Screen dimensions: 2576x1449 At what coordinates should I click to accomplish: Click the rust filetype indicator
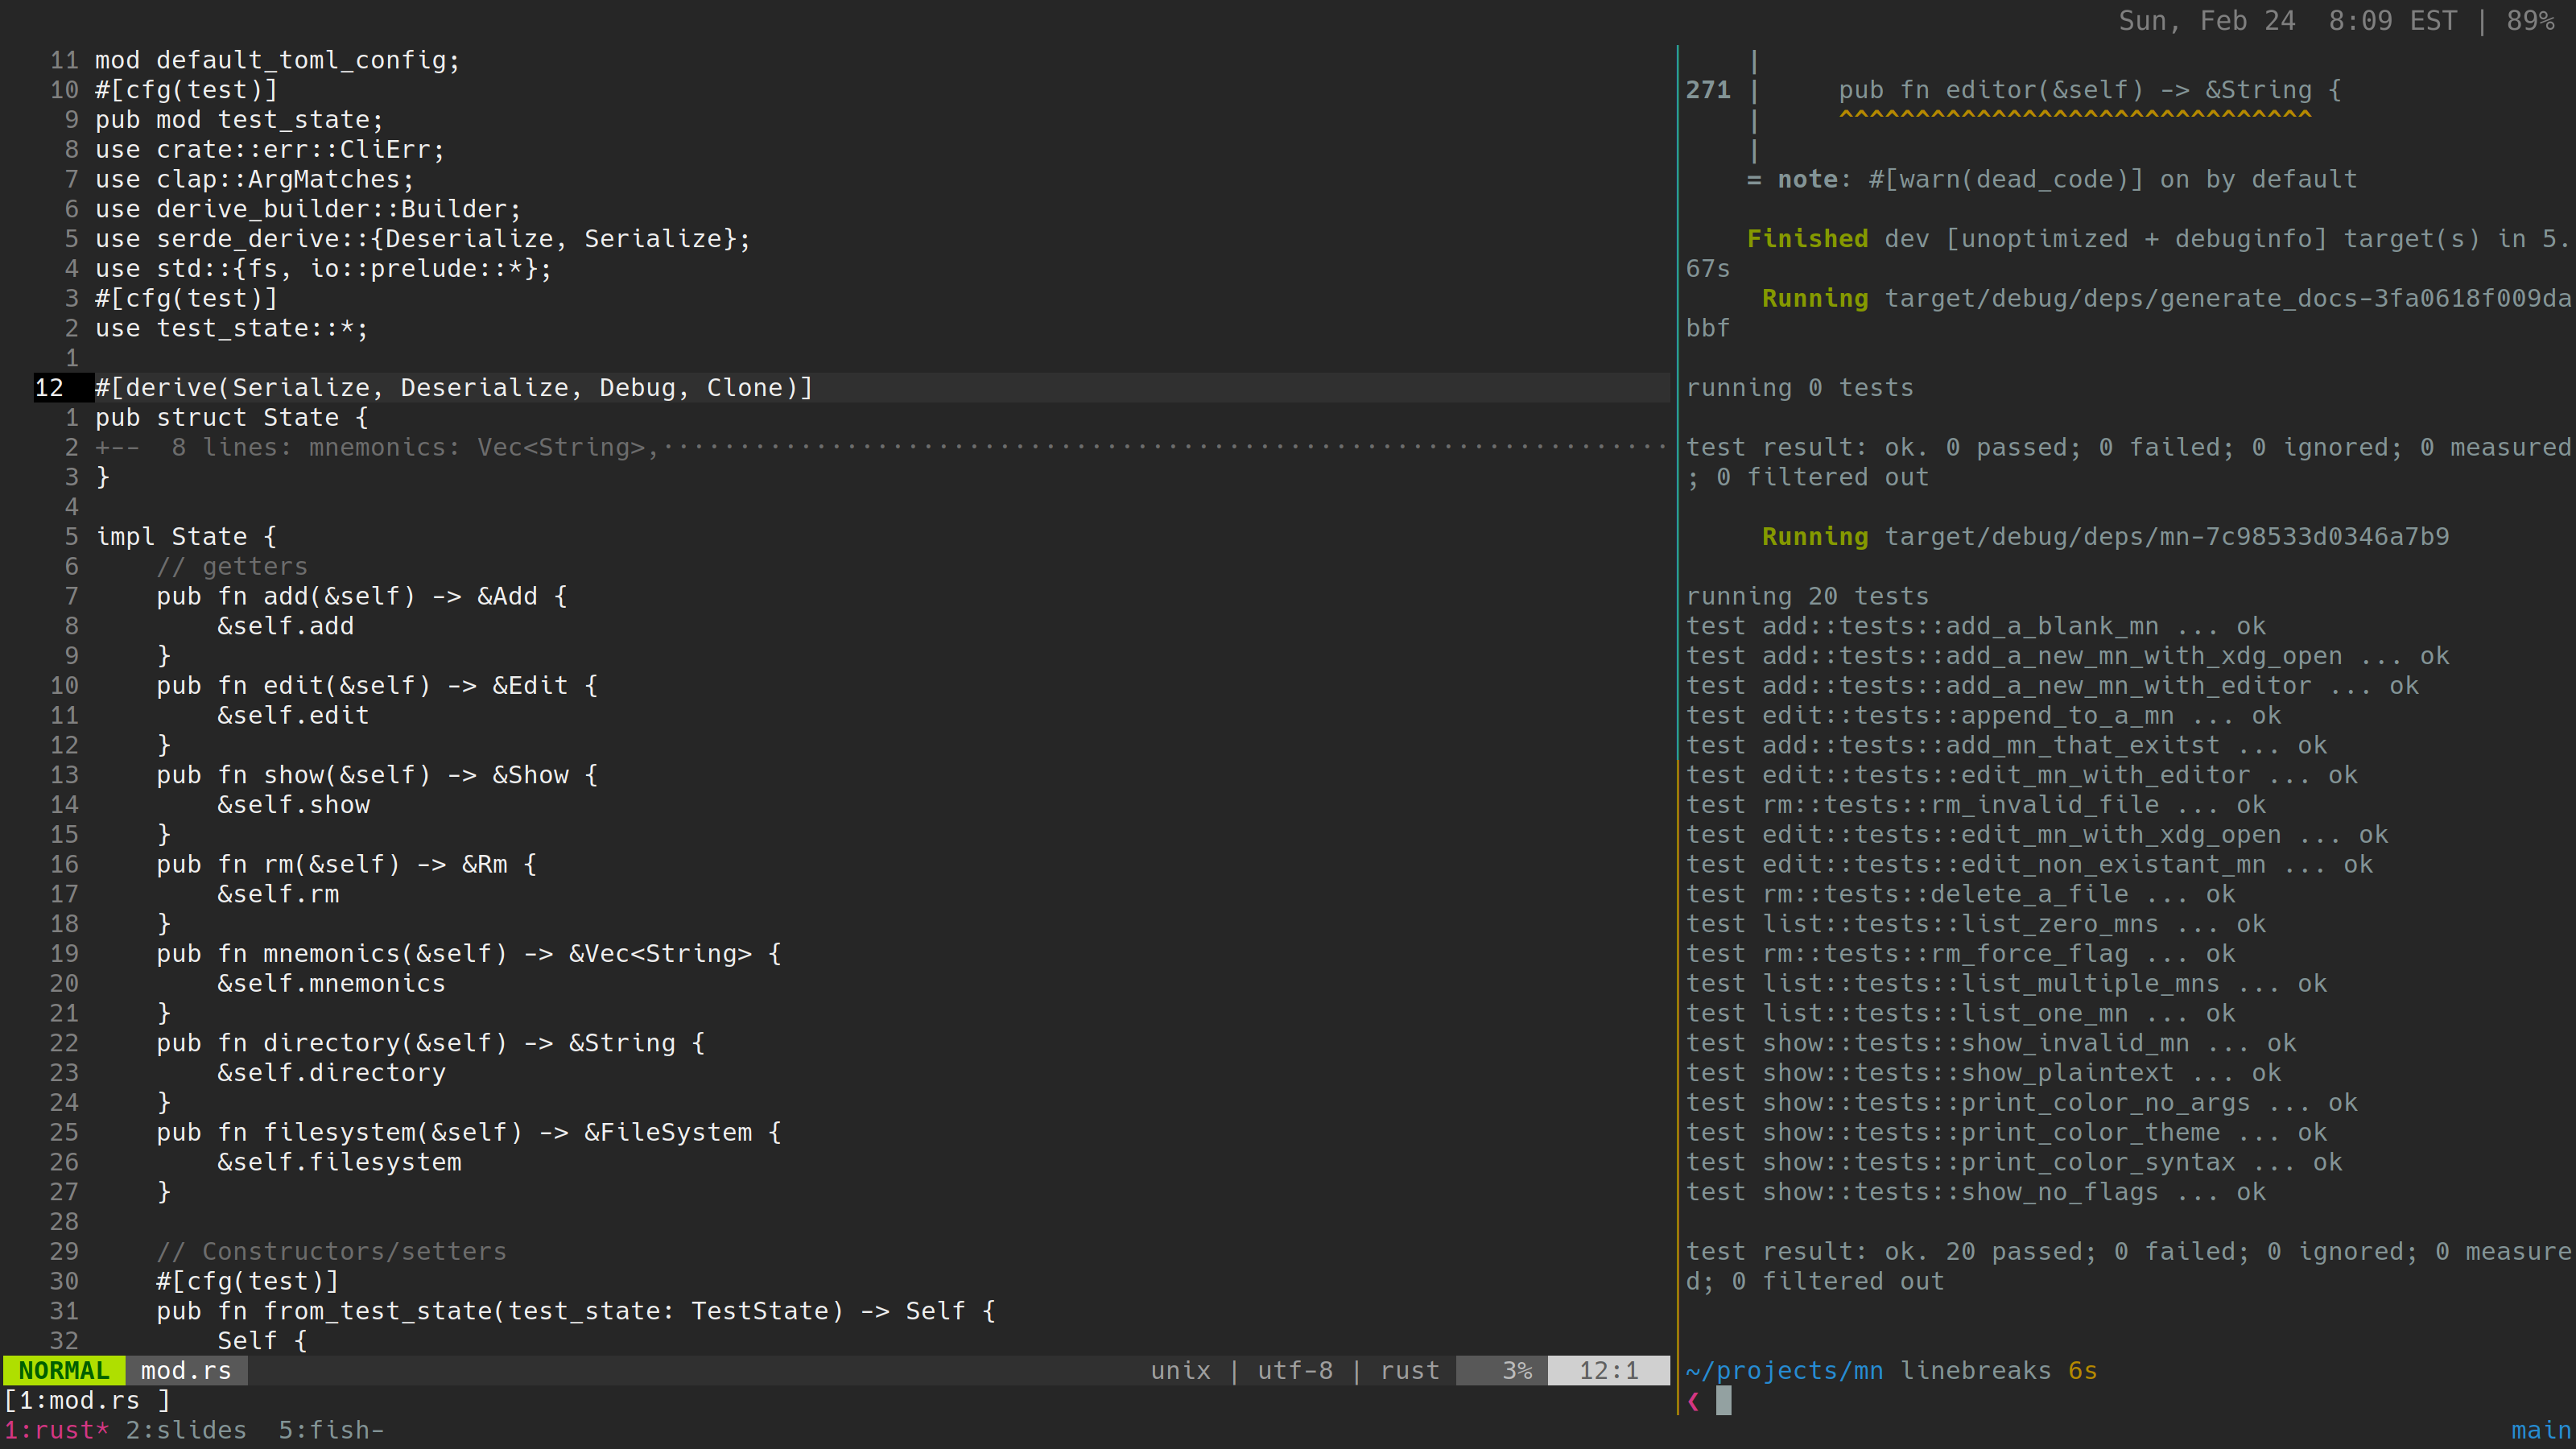(x=1409, y=1370)
